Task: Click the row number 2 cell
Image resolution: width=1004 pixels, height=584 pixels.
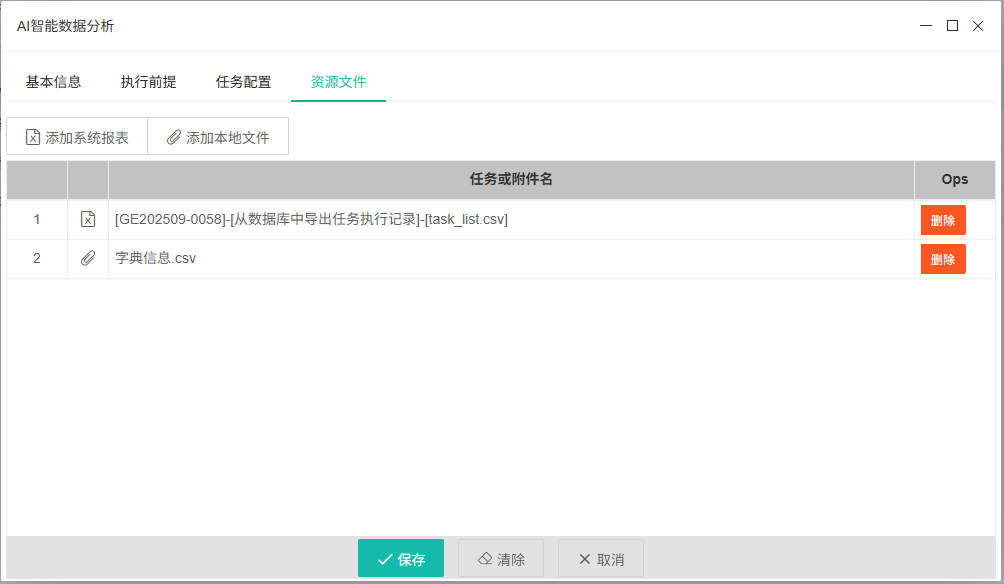Action: (37, 258)
